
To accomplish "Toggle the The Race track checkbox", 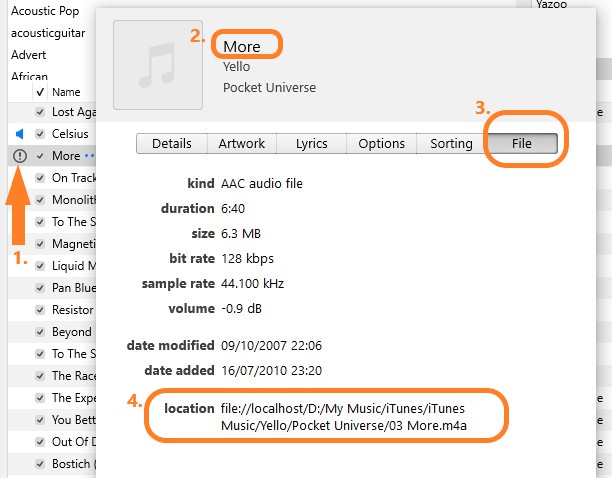I will pos(40,376).
